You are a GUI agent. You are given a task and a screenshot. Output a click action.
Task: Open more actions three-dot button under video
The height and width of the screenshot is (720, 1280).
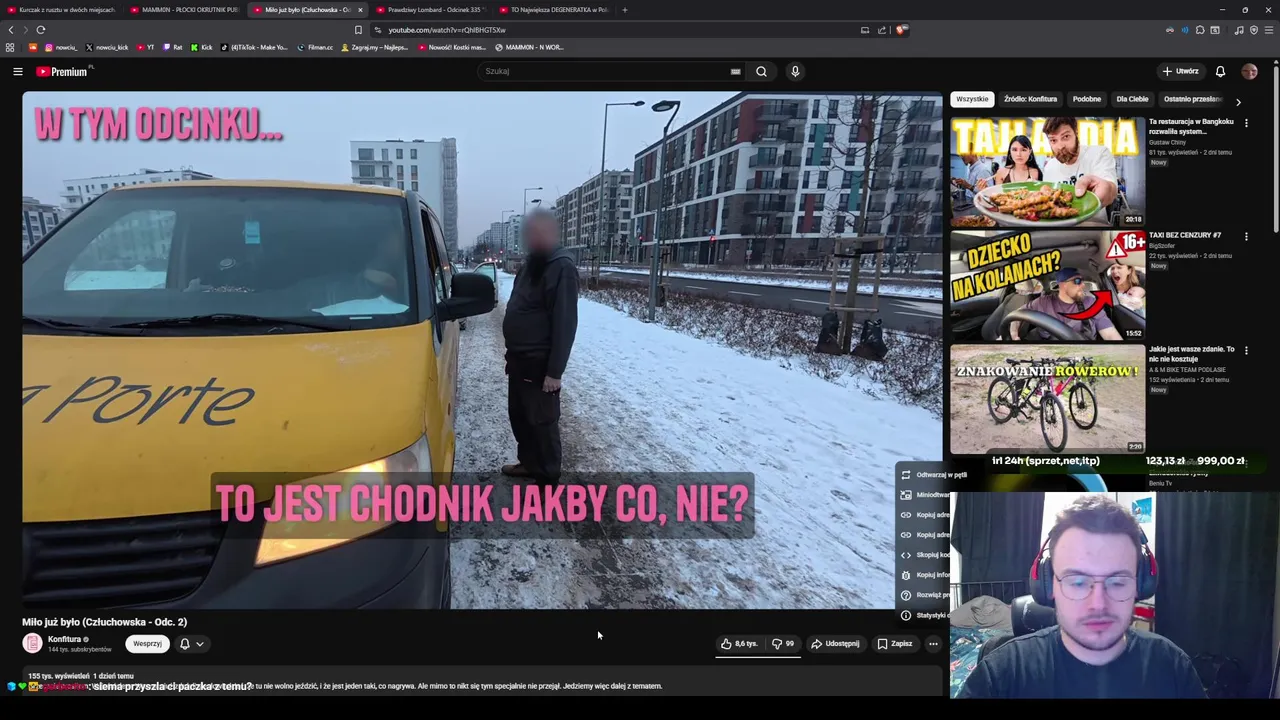933,644
